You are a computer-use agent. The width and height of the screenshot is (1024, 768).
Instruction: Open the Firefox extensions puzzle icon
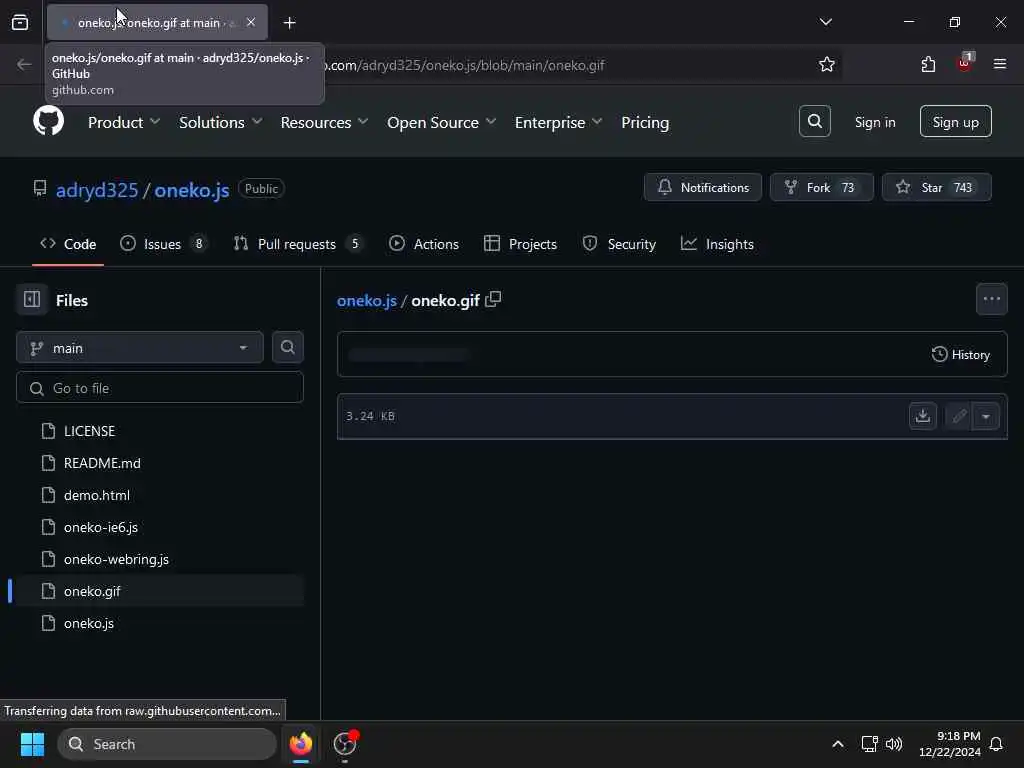click(928, 65)
